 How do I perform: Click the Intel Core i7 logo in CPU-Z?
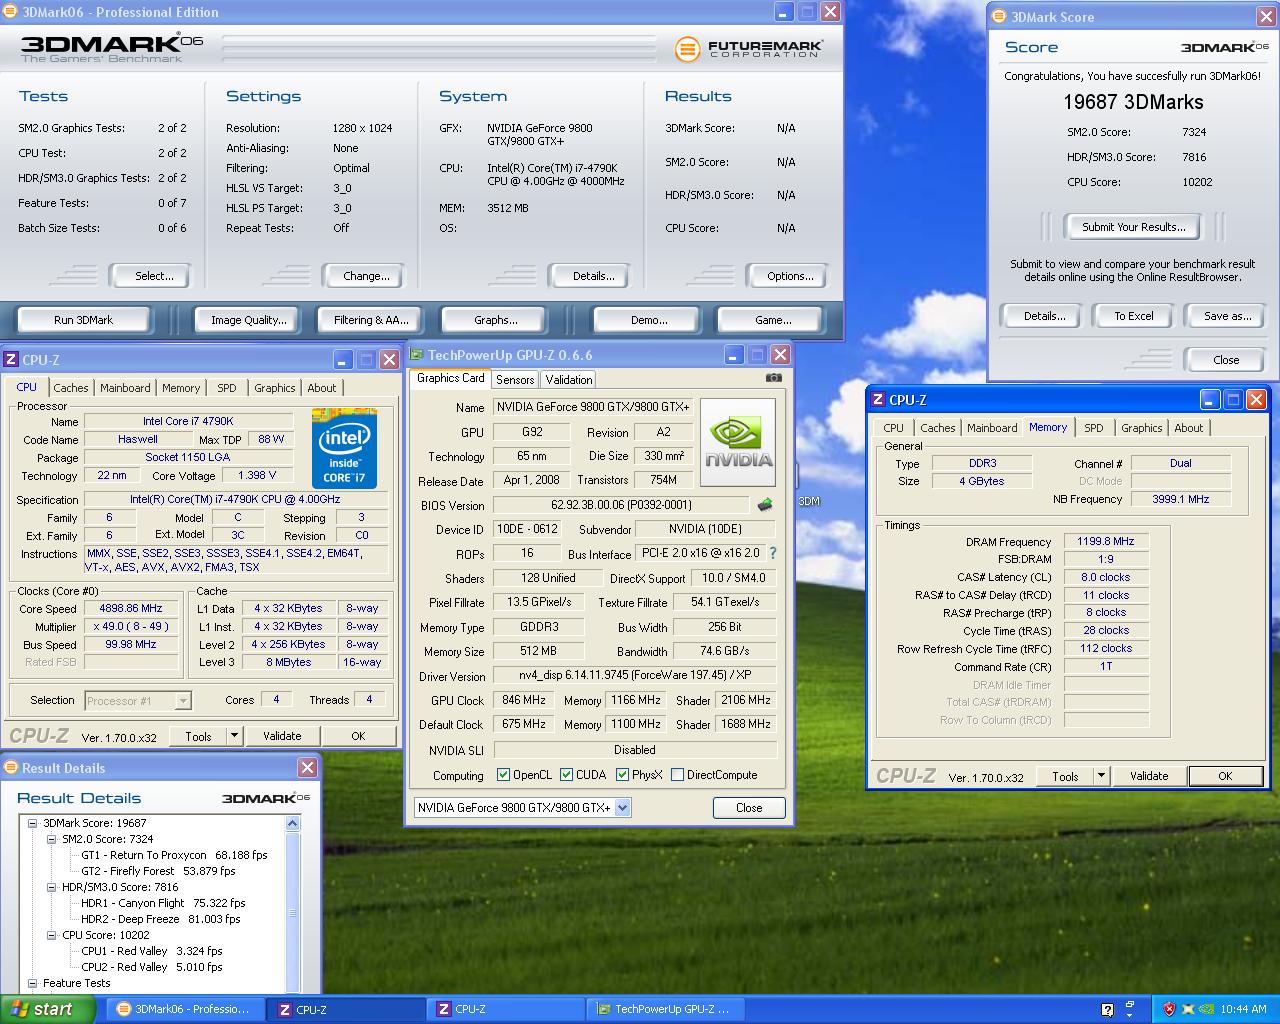coord(344,449)
